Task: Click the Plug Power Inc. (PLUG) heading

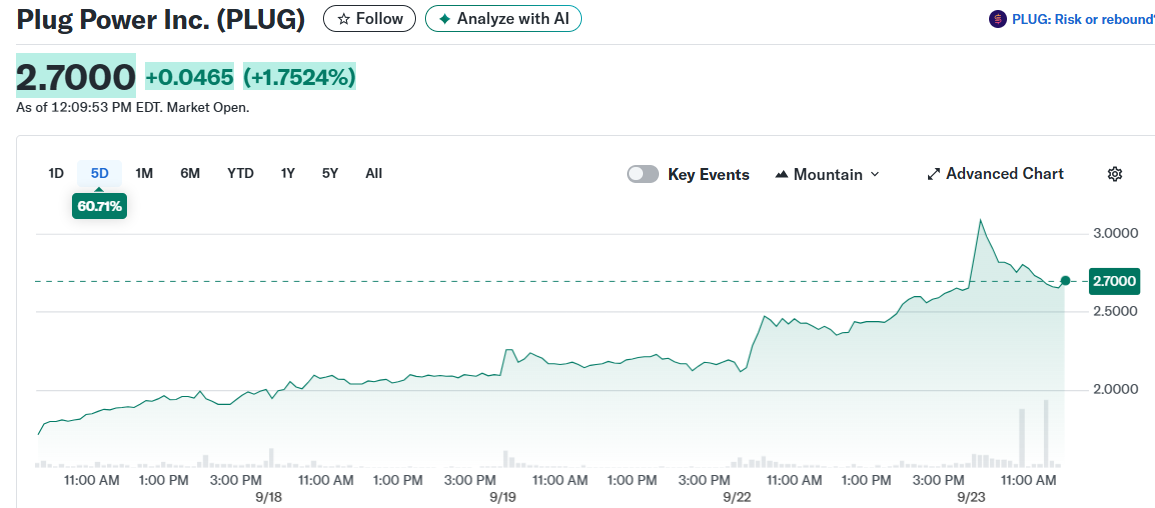Action: 161,19
